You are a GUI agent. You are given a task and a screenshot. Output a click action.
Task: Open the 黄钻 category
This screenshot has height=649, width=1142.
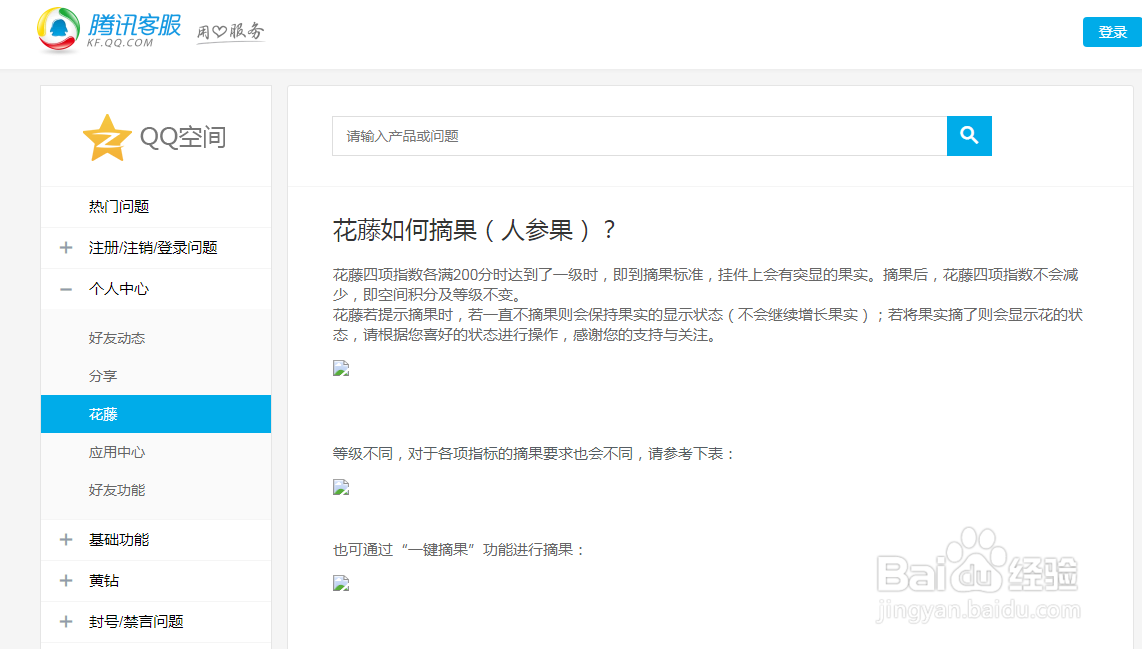[x=103, y=581]
